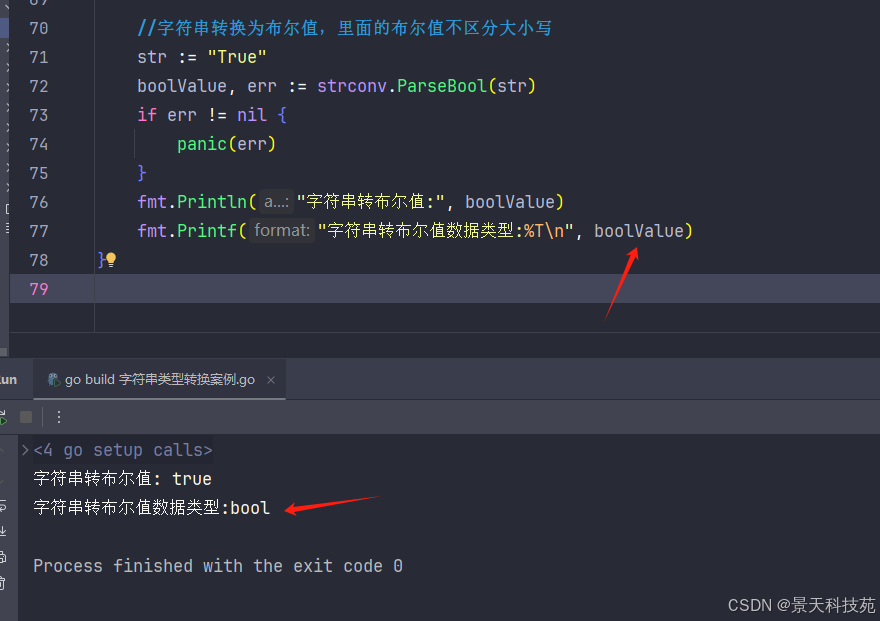Click the yellow lightbulb quick-fix icon
This screenshot has width=880, height=621.
pos(111,259)
